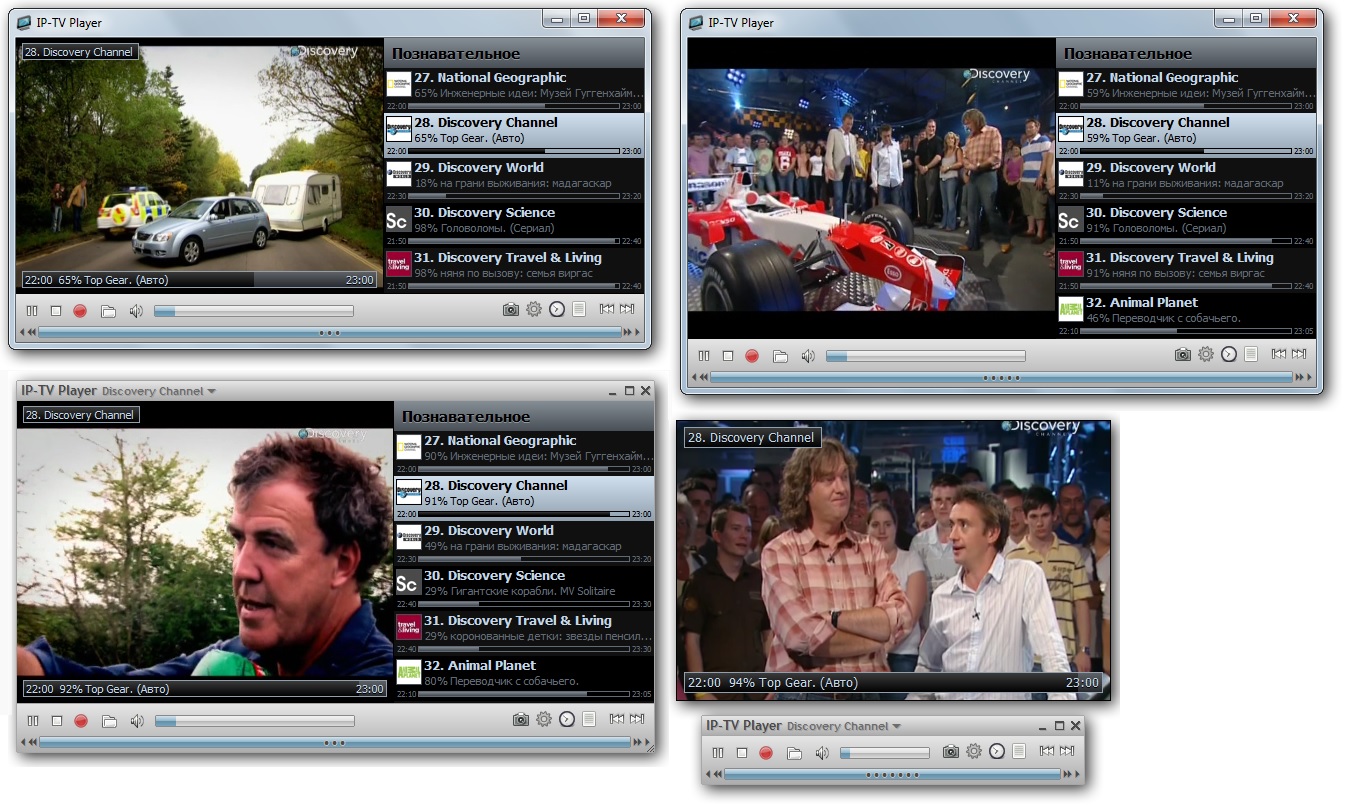The width and height of the screenshot is (1345, 805).
Task: Expand Discovery Channel dropdown in floating control panel
Action: 844,726
